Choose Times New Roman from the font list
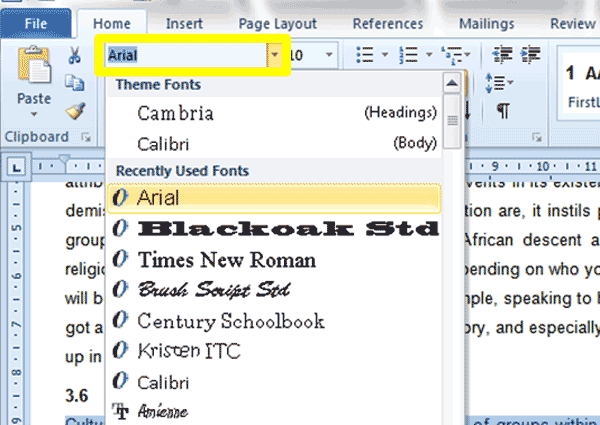The height and width of the screenshot is (425, 600). point(226,260)
